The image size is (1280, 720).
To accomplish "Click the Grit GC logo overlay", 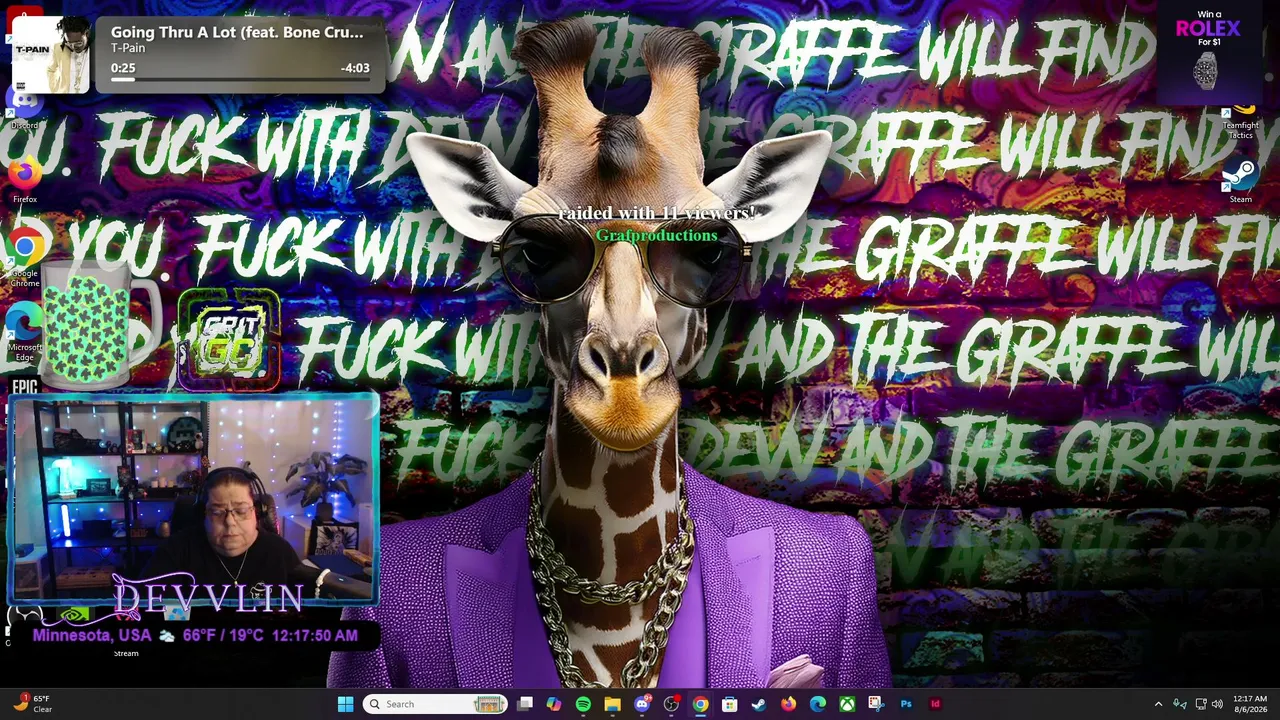I will tap(229, 340).
